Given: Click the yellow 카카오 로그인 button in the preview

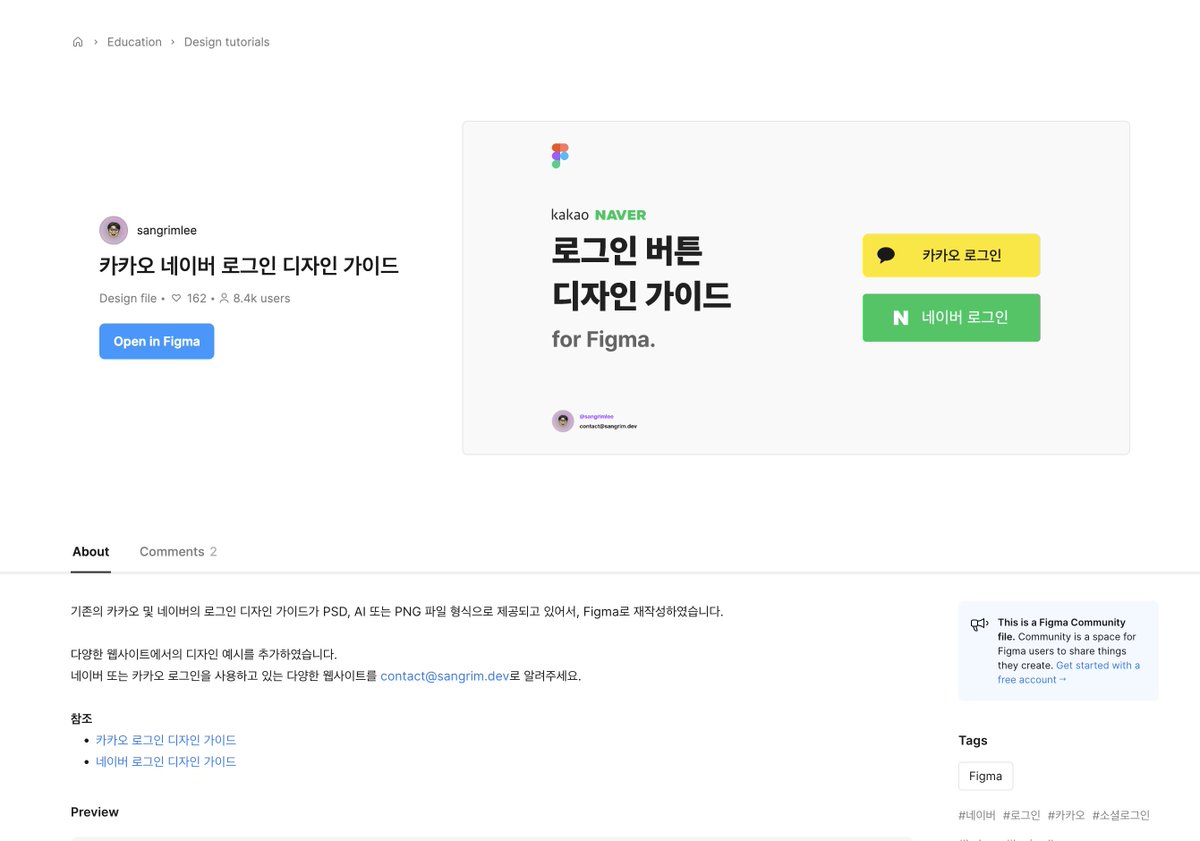Looking at the screenshot, I should (x=951, y=255).
